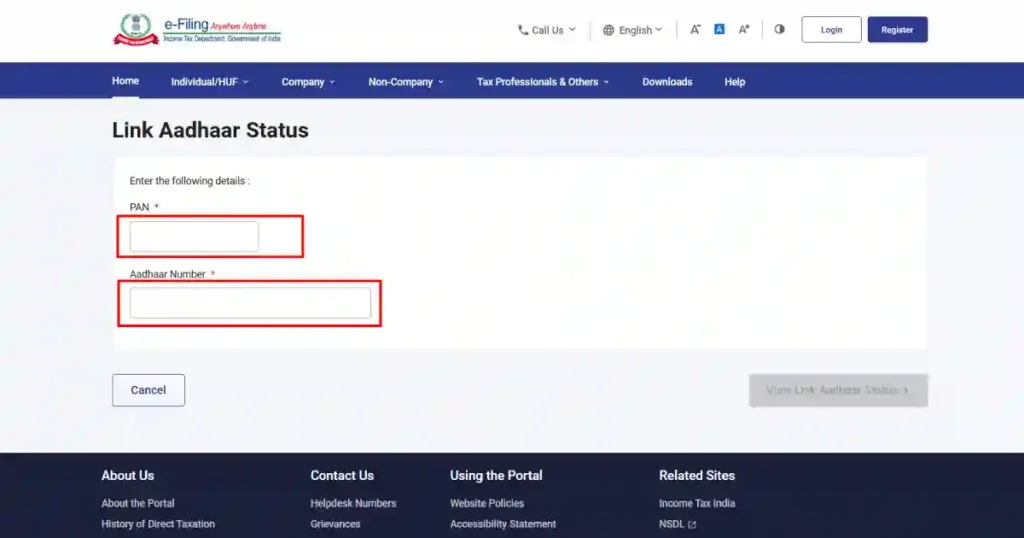Image resolution: width=1024 pixels, height=538 pixels.
Task: Click the 'Enter the following details' text
Action: [x=189, y=181]
